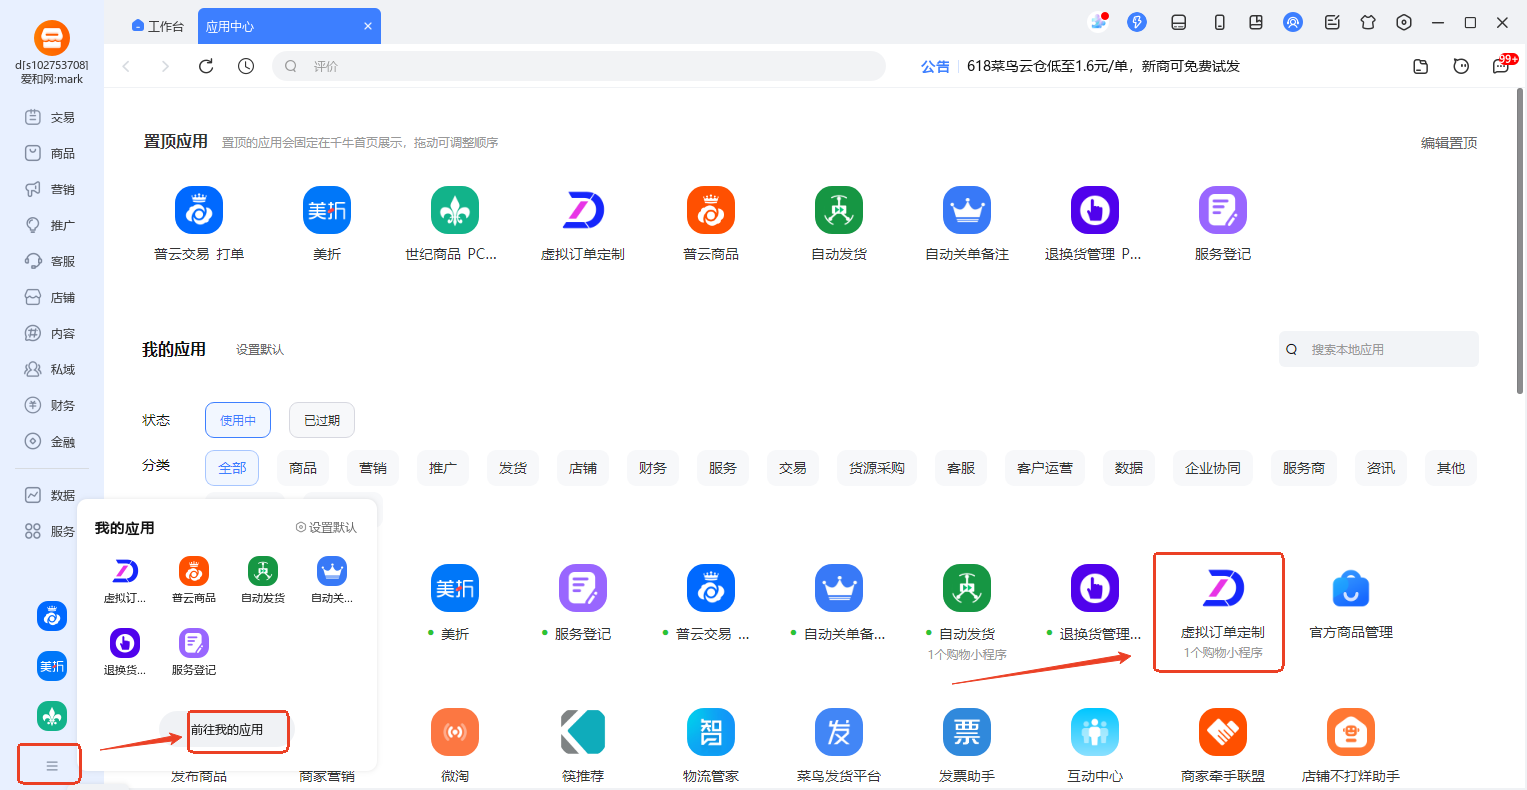
Task: Click the customer service headset icon in title bar
Action: click(x=1293, y=22)
